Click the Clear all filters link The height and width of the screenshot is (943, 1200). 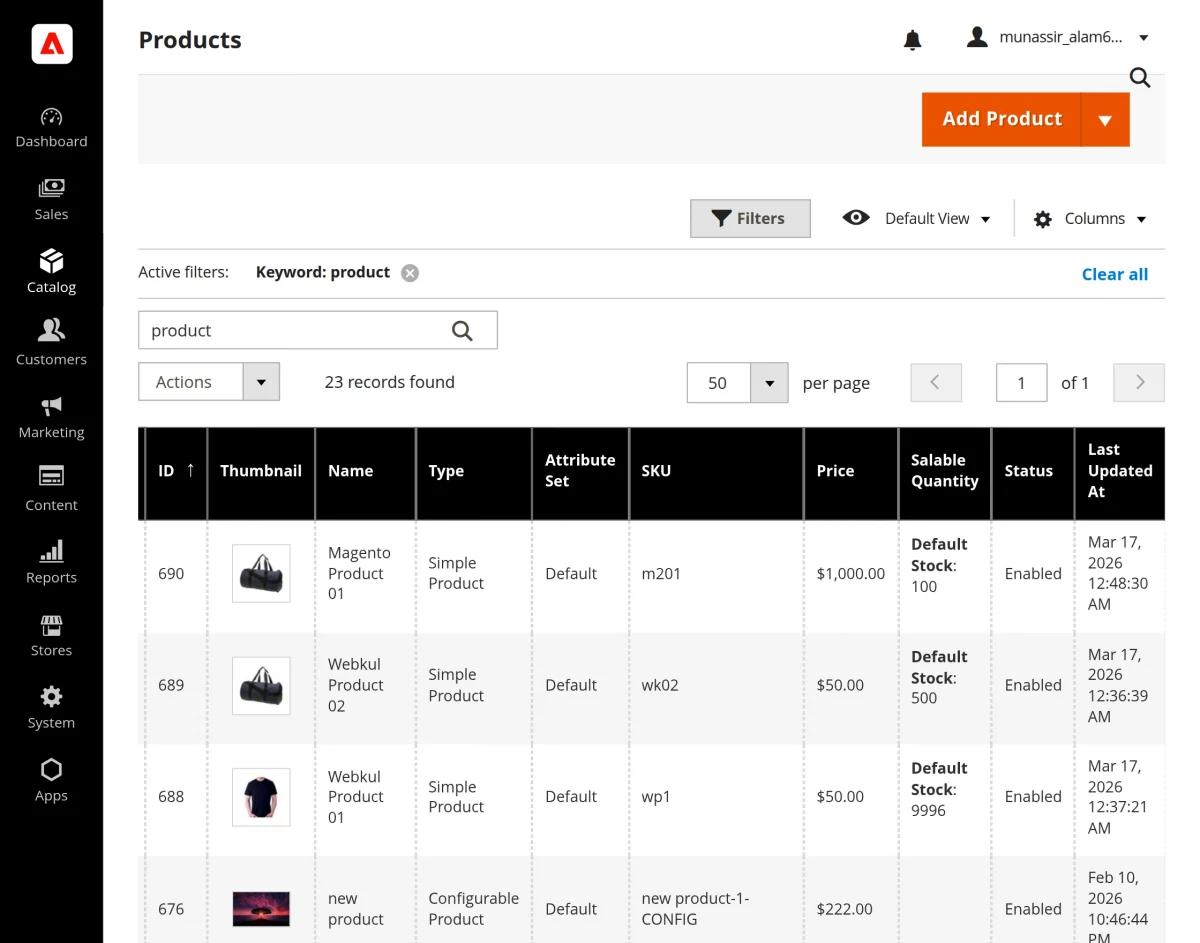pyautogui.click(x=1114, y=273)
